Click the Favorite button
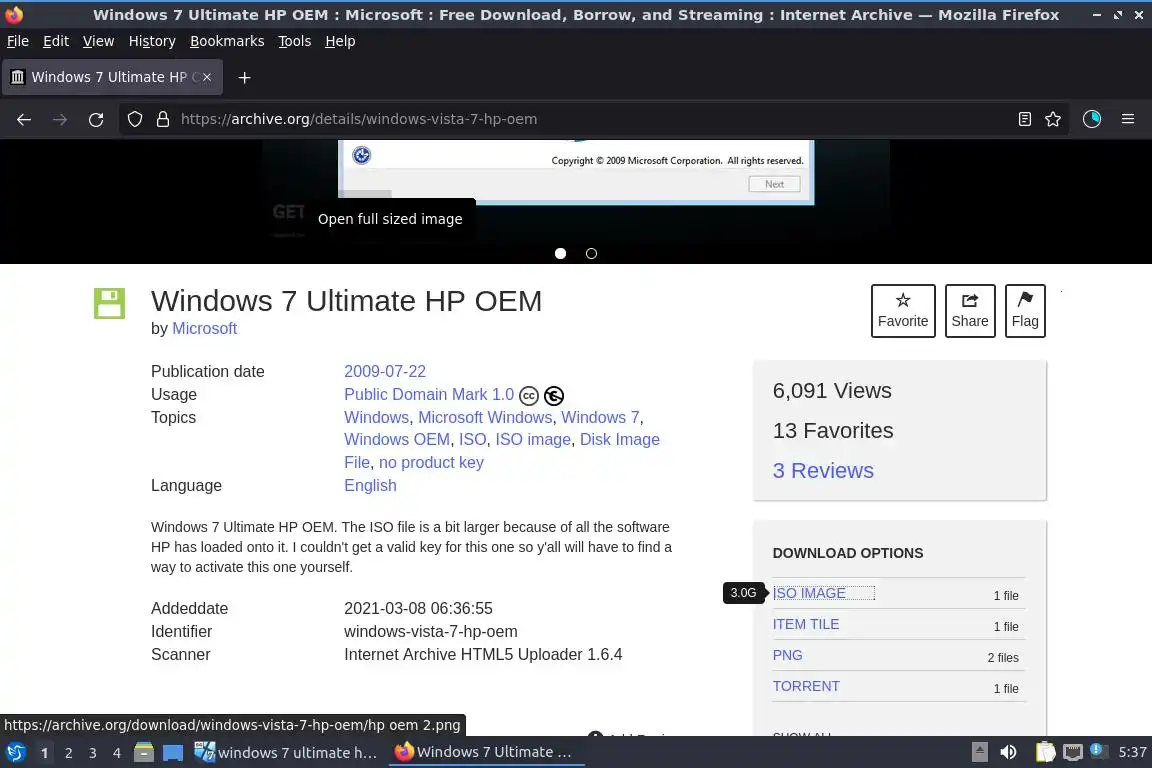The image size is (1152, 768). coord(903,311)
